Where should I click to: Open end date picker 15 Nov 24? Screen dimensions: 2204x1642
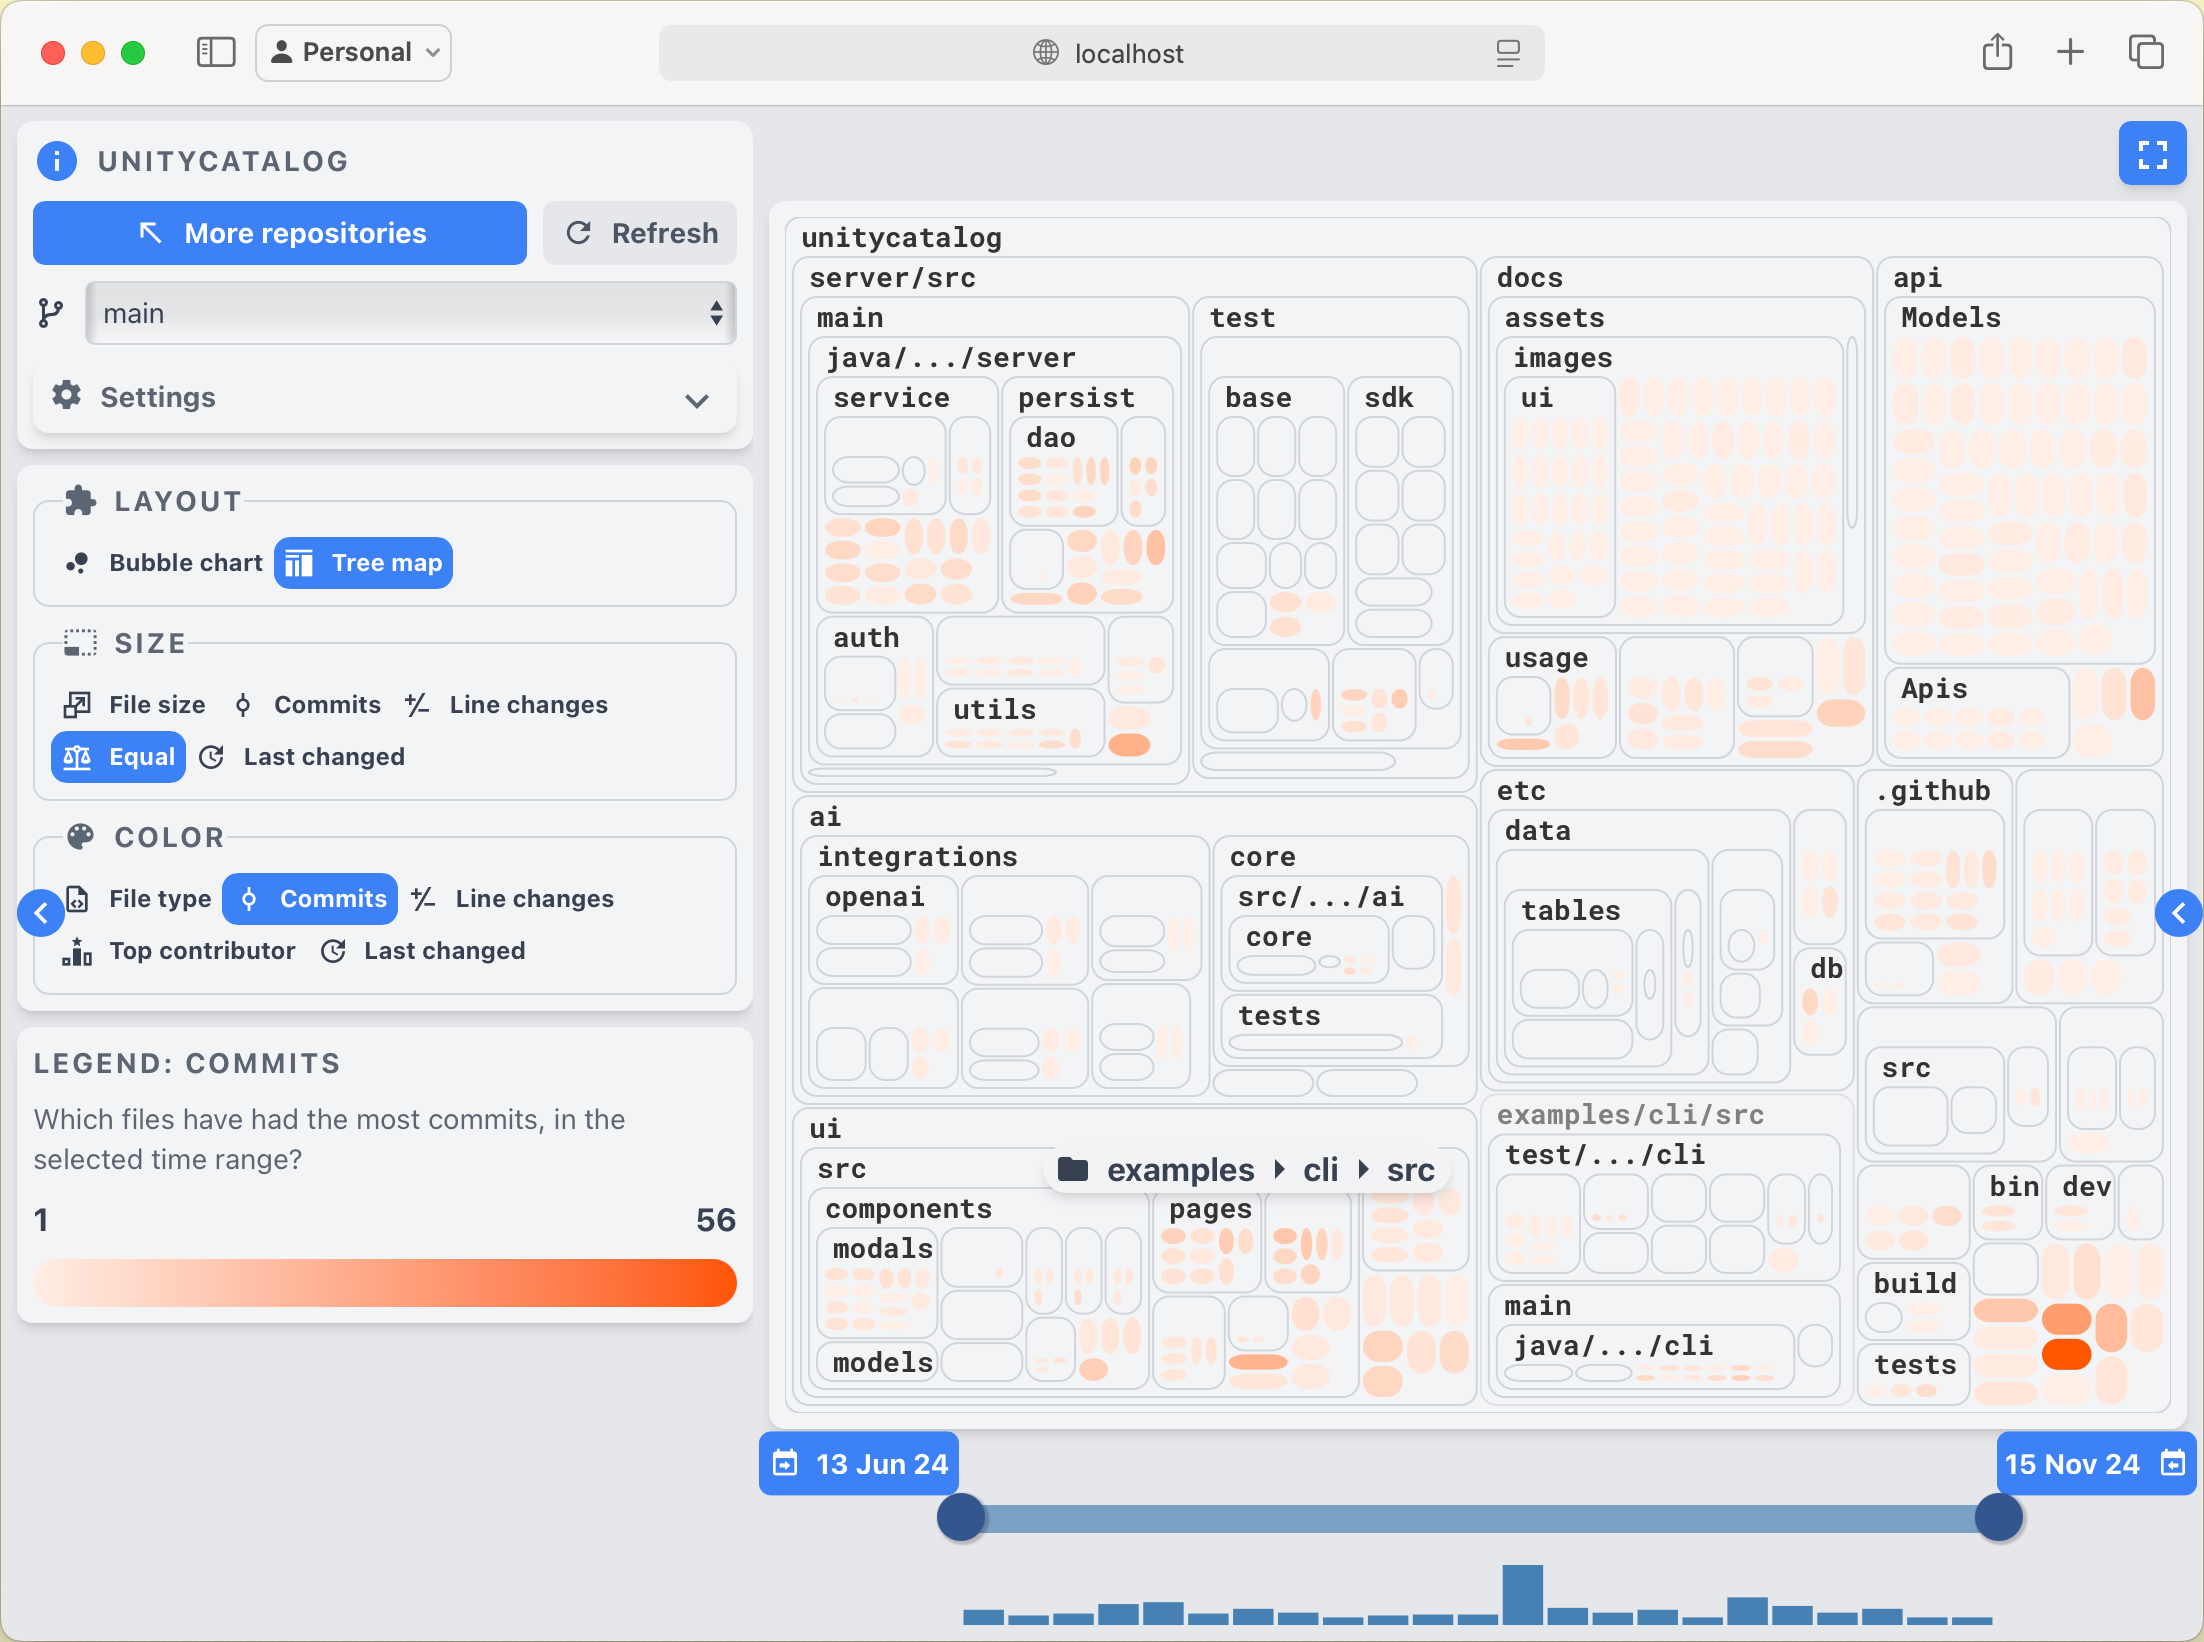click(2096, 1464)
